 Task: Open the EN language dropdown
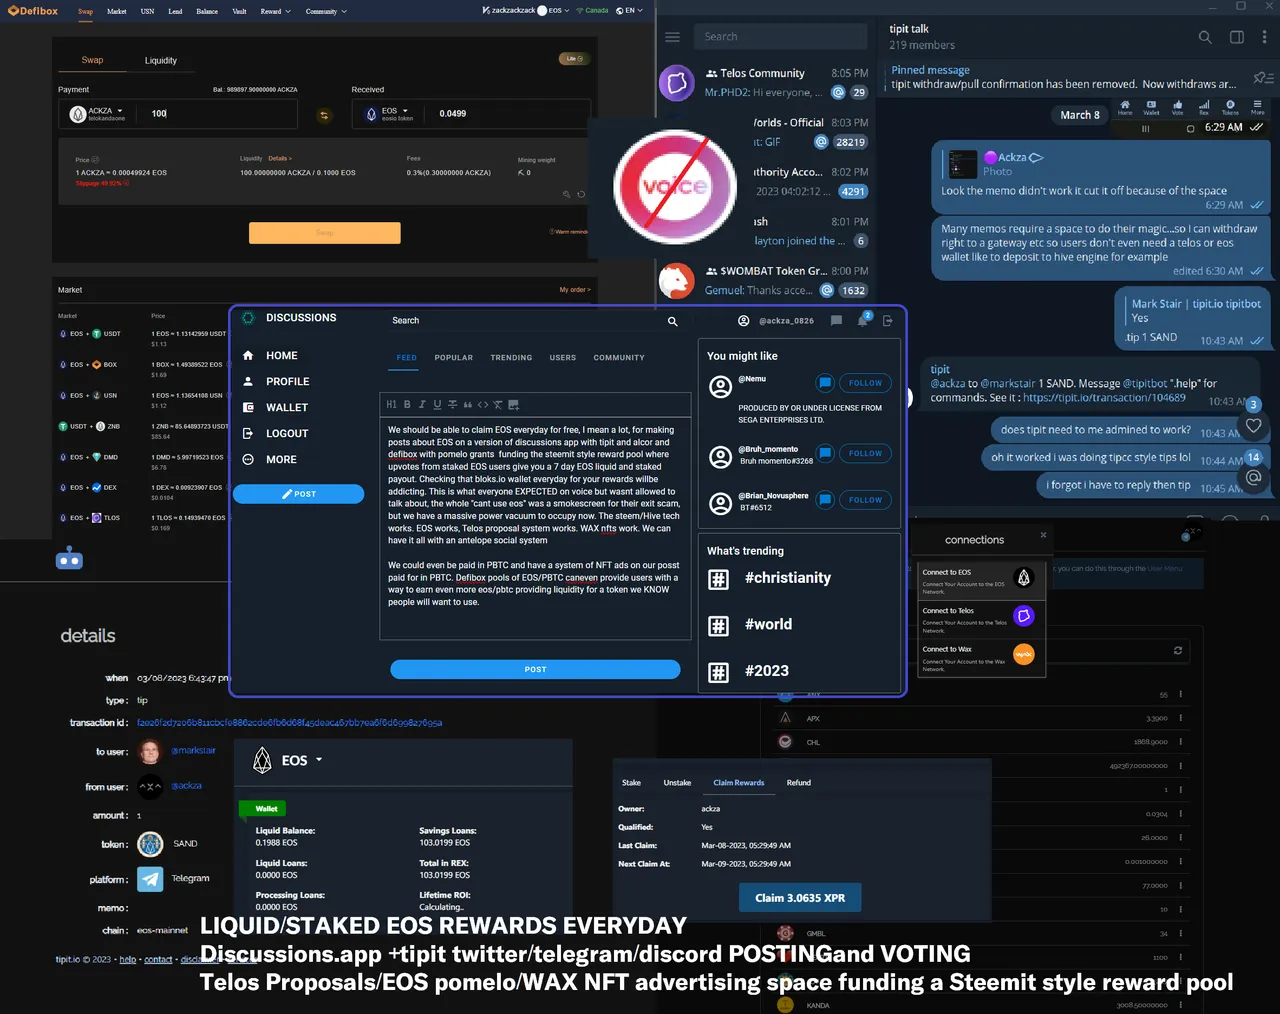coord(629,11)
